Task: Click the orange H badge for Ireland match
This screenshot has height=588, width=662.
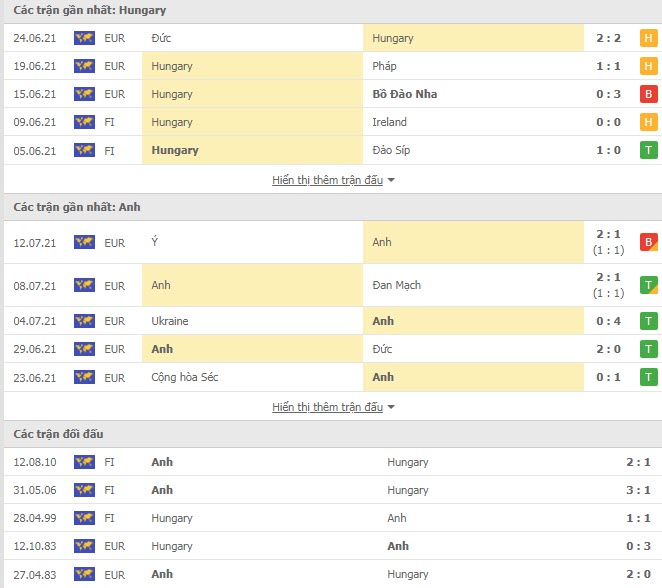Action: point(648,122)
